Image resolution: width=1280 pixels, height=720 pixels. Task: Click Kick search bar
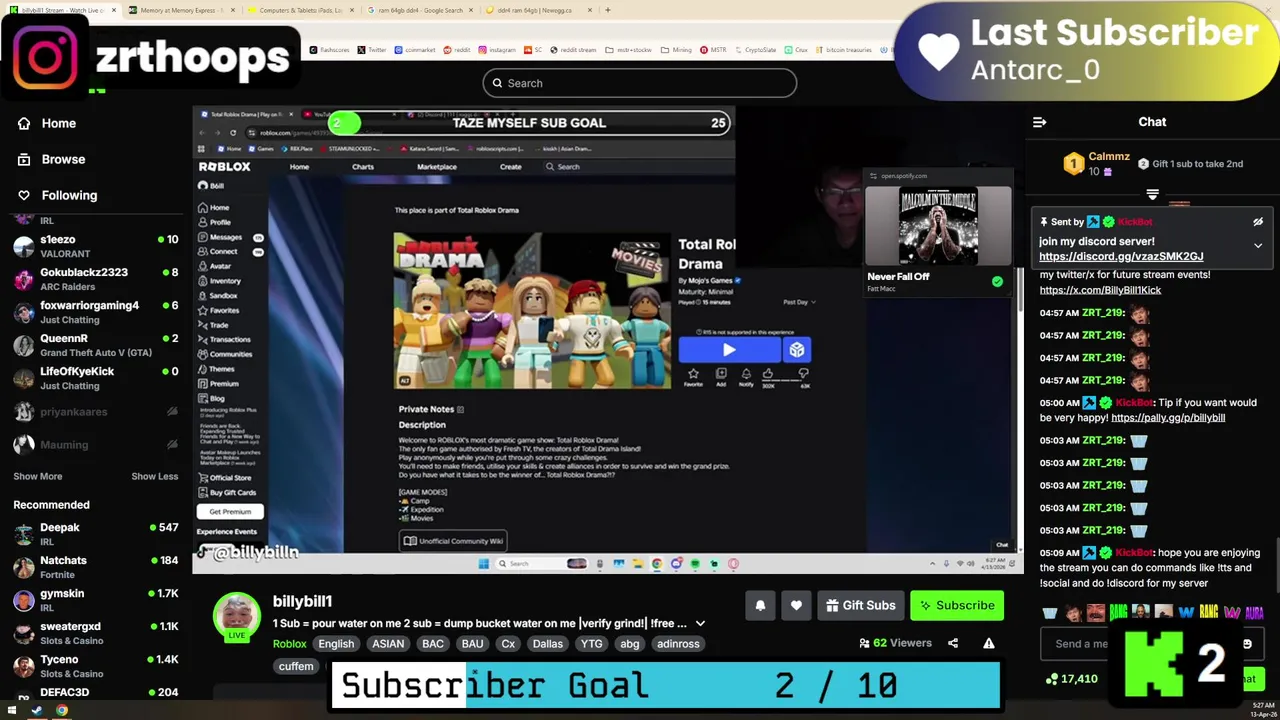(640, 83)
